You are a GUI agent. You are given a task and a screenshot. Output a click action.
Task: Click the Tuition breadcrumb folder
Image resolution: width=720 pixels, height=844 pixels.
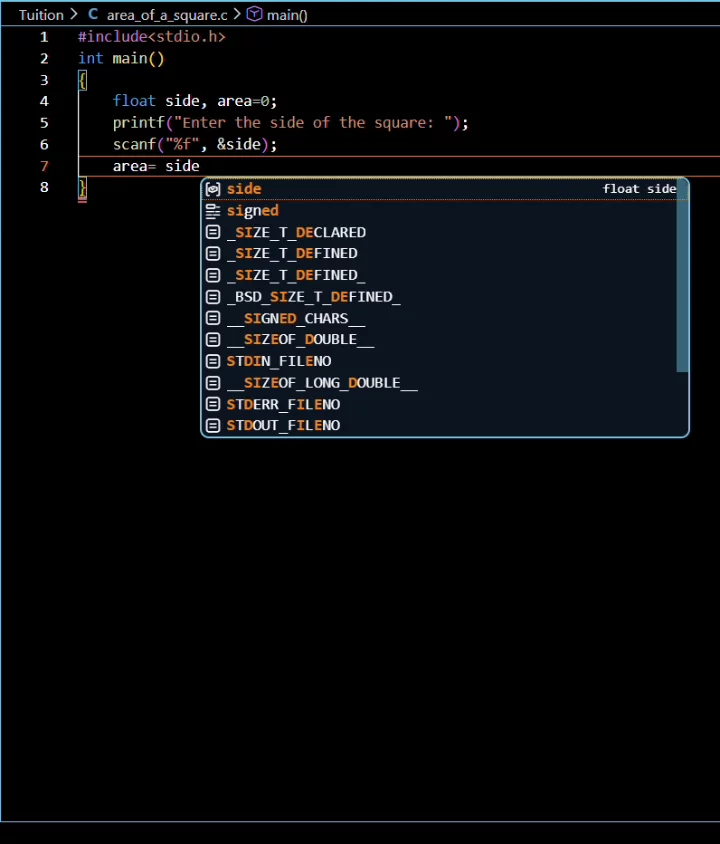click(41, 15)
